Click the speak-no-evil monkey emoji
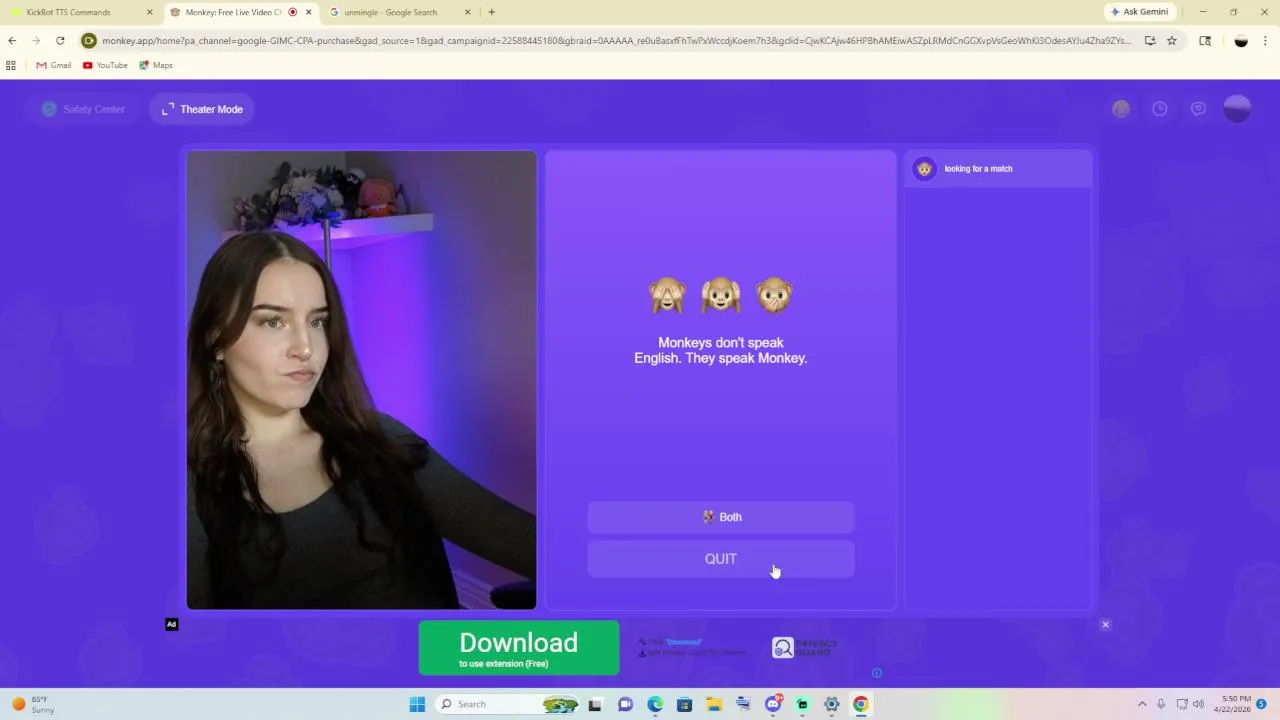Image resolution: width=1280 pixels, height=720 pixels. pos(774,295)
